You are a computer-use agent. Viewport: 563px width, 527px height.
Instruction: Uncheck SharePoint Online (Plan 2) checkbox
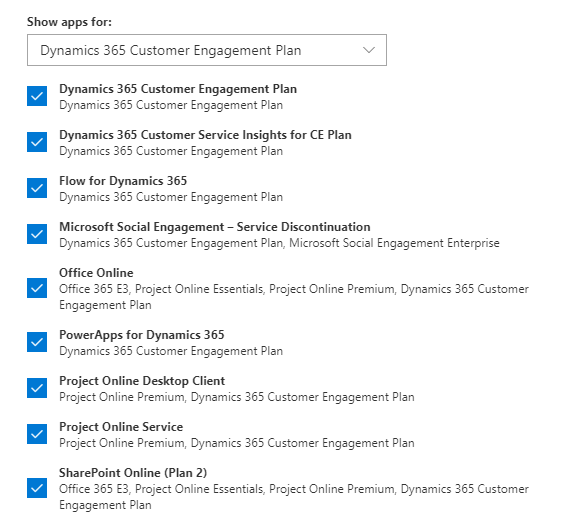(x=37, y=488)
